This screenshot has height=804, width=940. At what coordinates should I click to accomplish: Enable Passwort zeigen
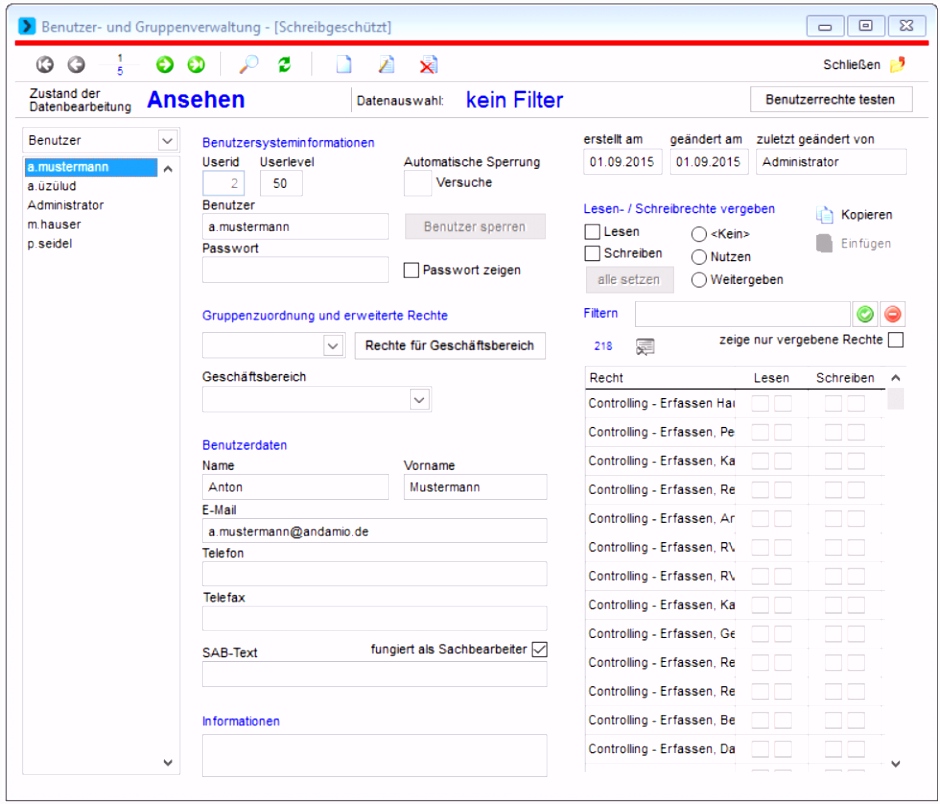[411, 270]
